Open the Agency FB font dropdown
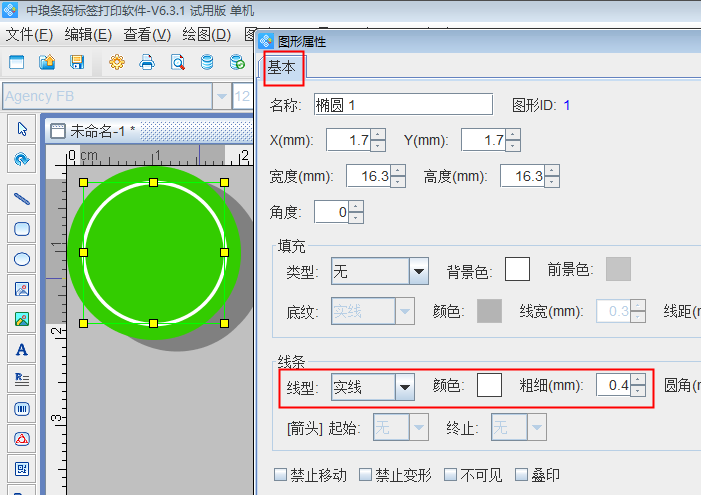 221,96
